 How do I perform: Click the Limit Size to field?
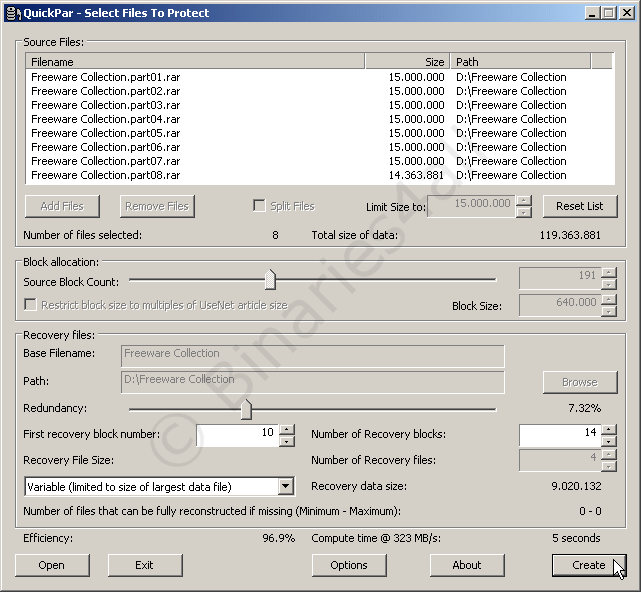coord(472,206)
